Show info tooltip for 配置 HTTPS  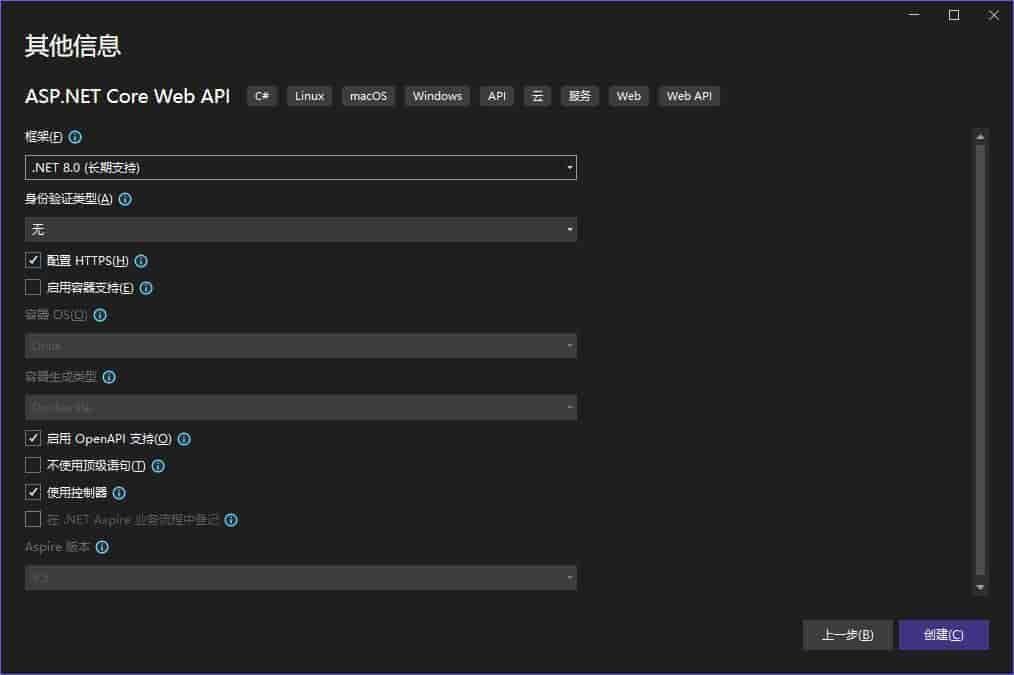(x=141, y=261)
